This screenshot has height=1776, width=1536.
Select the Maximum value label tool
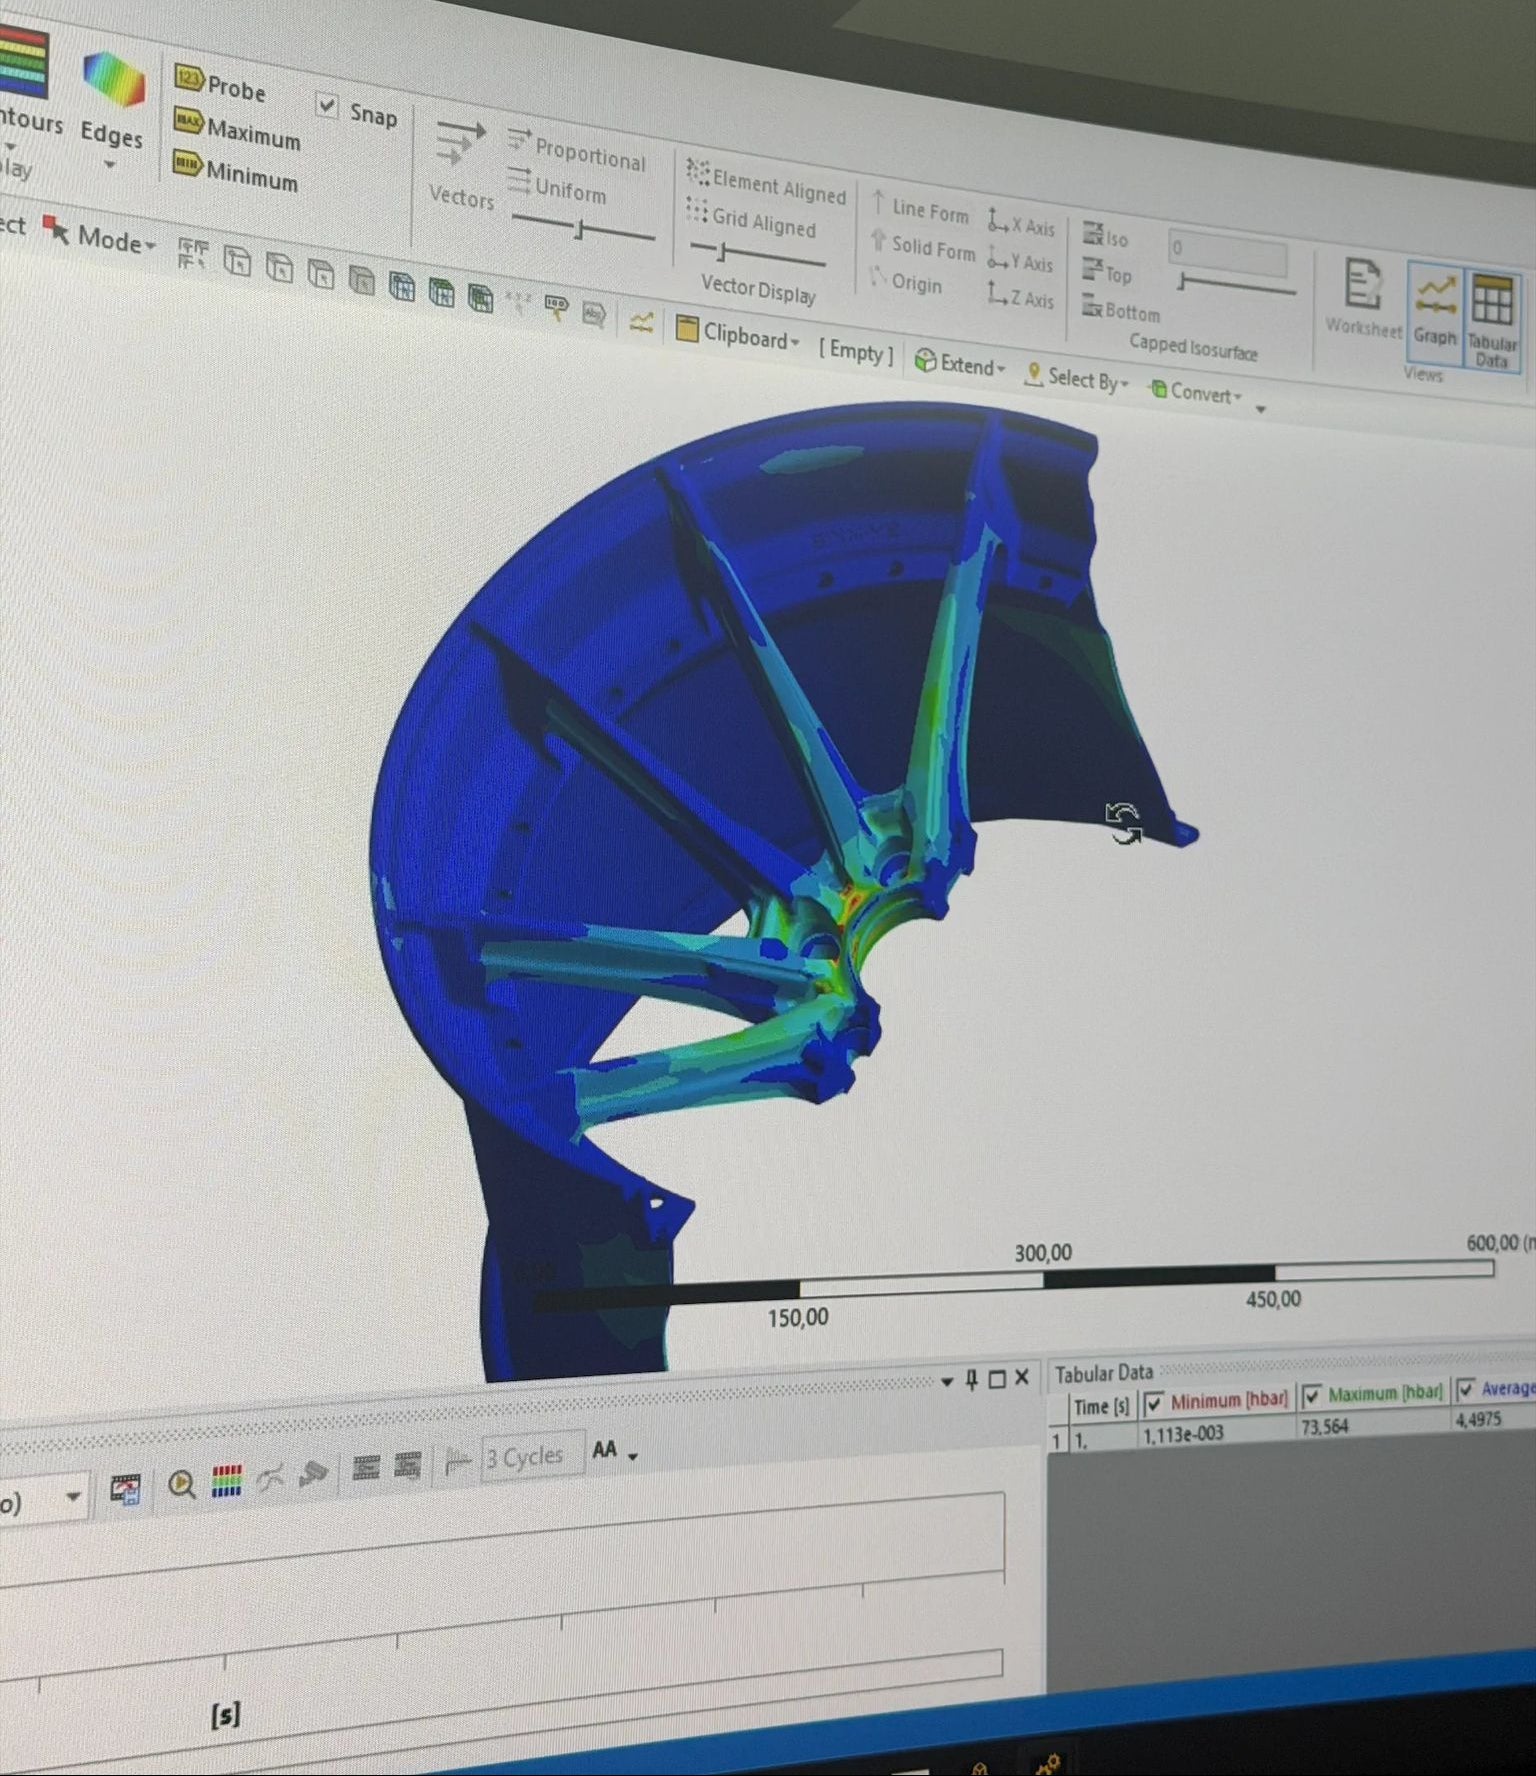[x=238, y=130]
